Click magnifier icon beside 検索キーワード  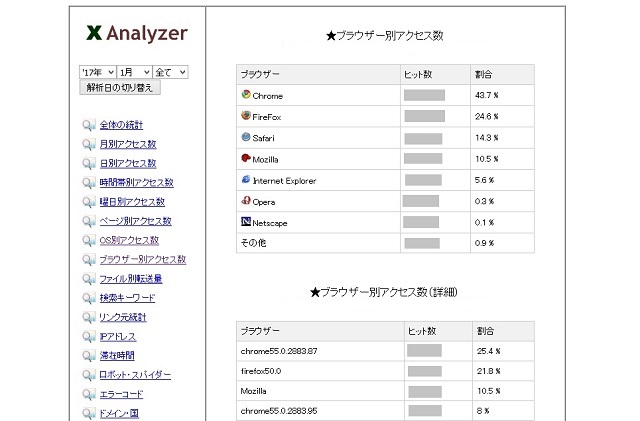pos(89,298)
